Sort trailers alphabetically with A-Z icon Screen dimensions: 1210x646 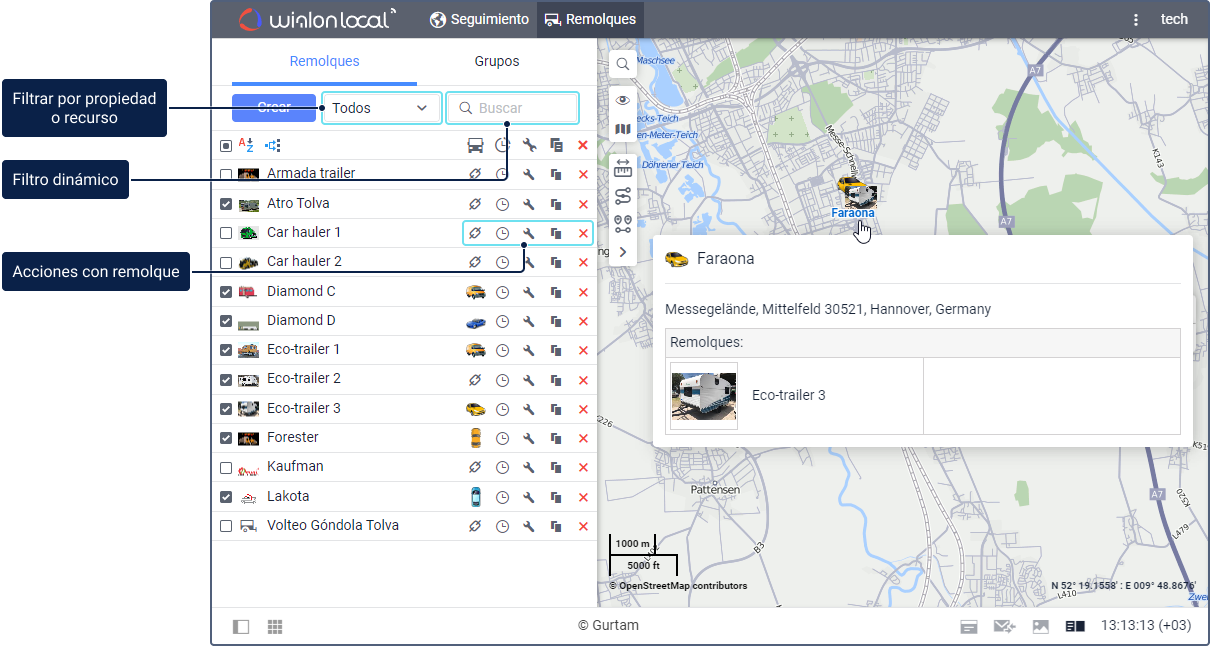pyautogui.click(x=246, y=145)
